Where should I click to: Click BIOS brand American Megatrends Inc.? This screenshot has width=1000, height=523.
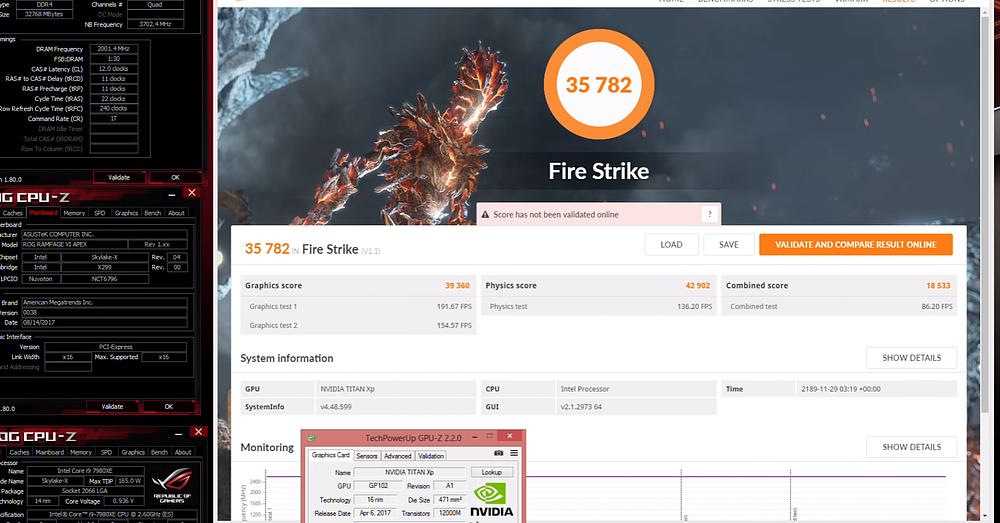tap(104, 302)
